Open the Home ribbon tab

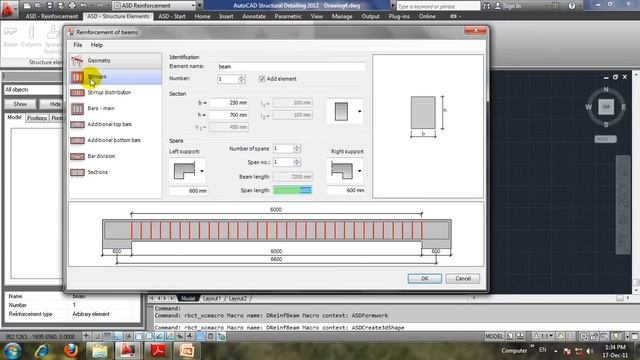point(202,16)
